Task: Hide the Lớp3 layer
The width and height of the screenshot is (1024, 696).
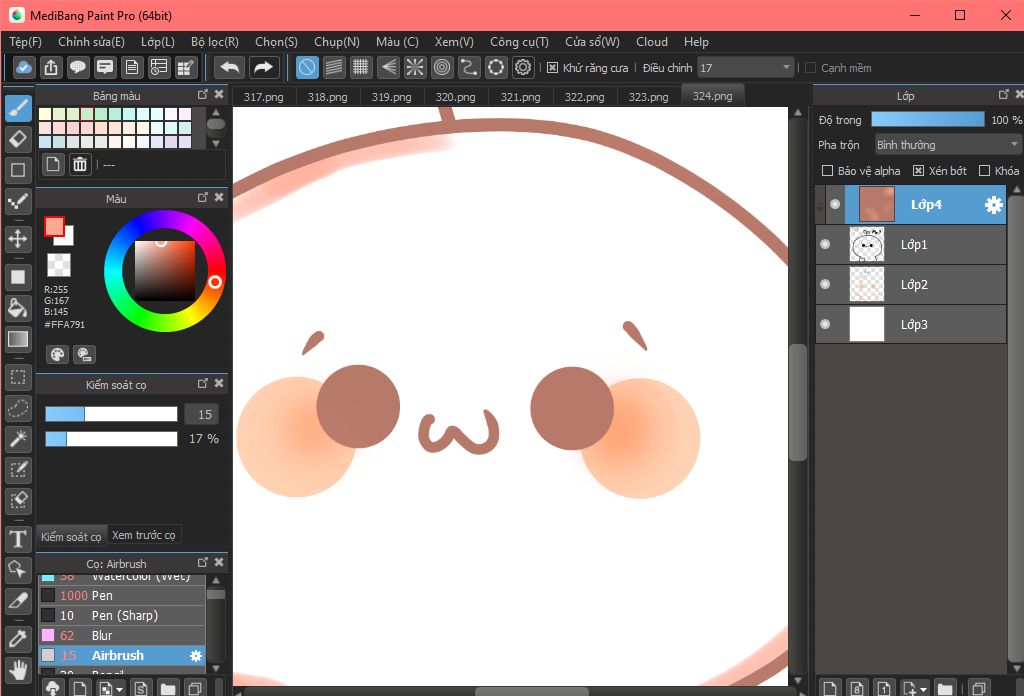Action: tap(825, 324)
